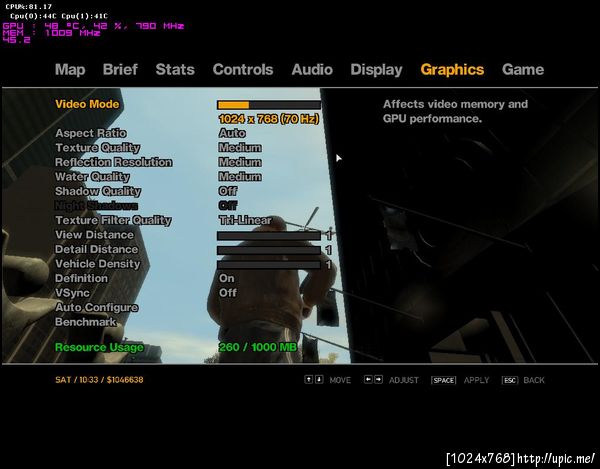Change Water Quality Medium value
Viewport: 600px width, 469px height.
(240, 177)
